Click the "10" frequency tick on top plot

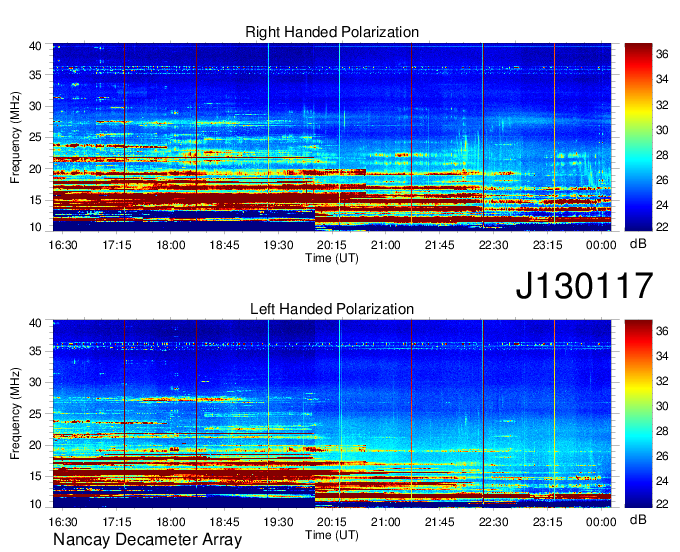coord(35,227)
